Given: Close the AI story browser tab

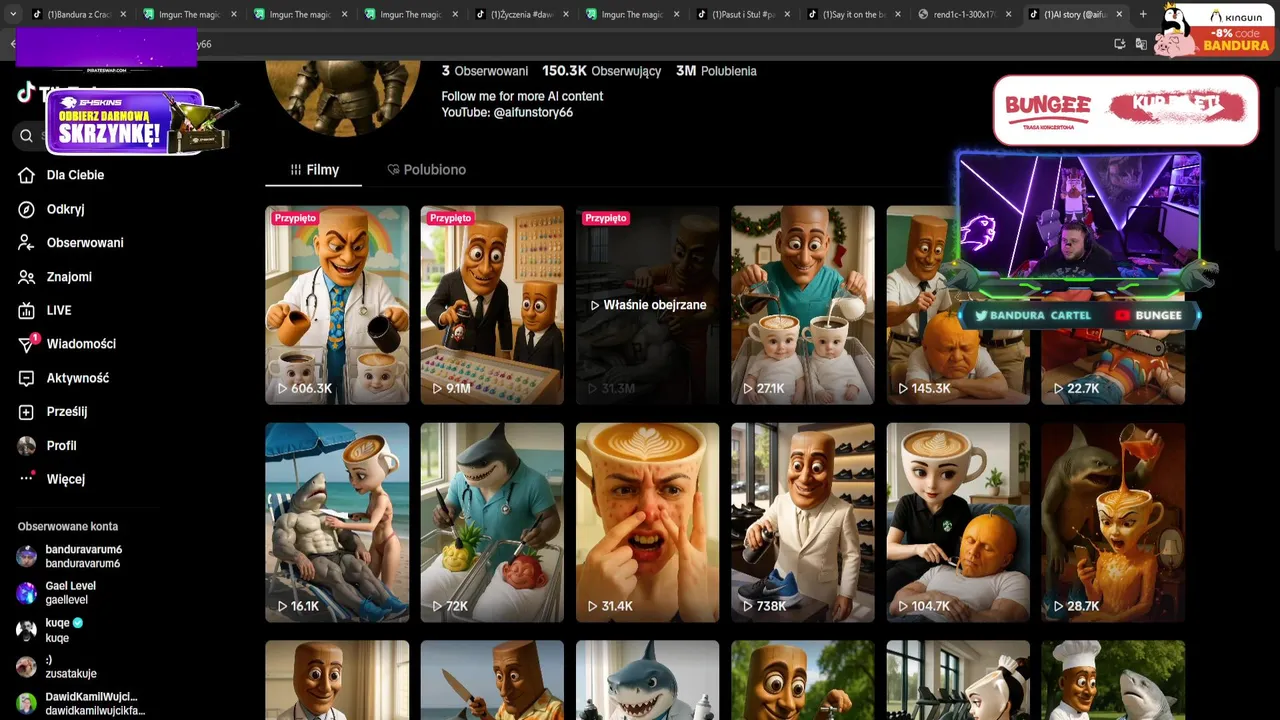Looking at the screenshot, I should (x=1119, y=14).
